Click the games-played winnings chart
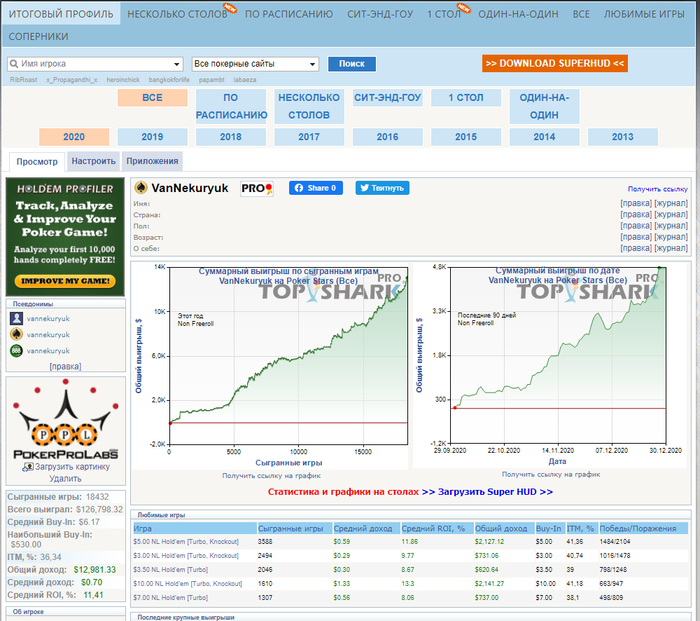Viewport: 700px width, 621px height. 270,366
